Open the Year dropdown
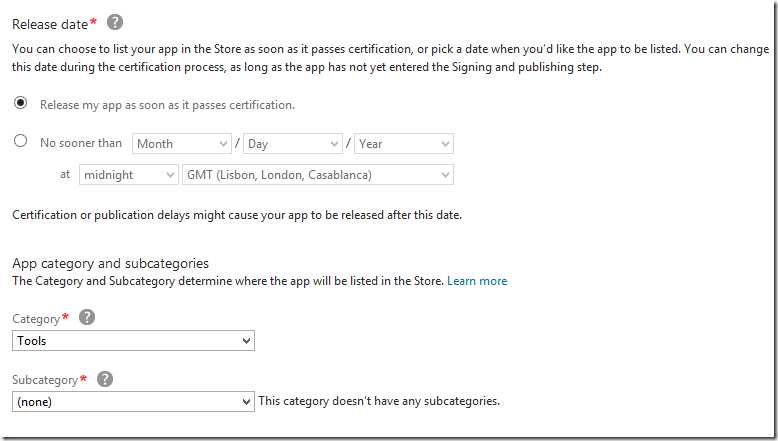The image size is (778, 441). (404, 144)
